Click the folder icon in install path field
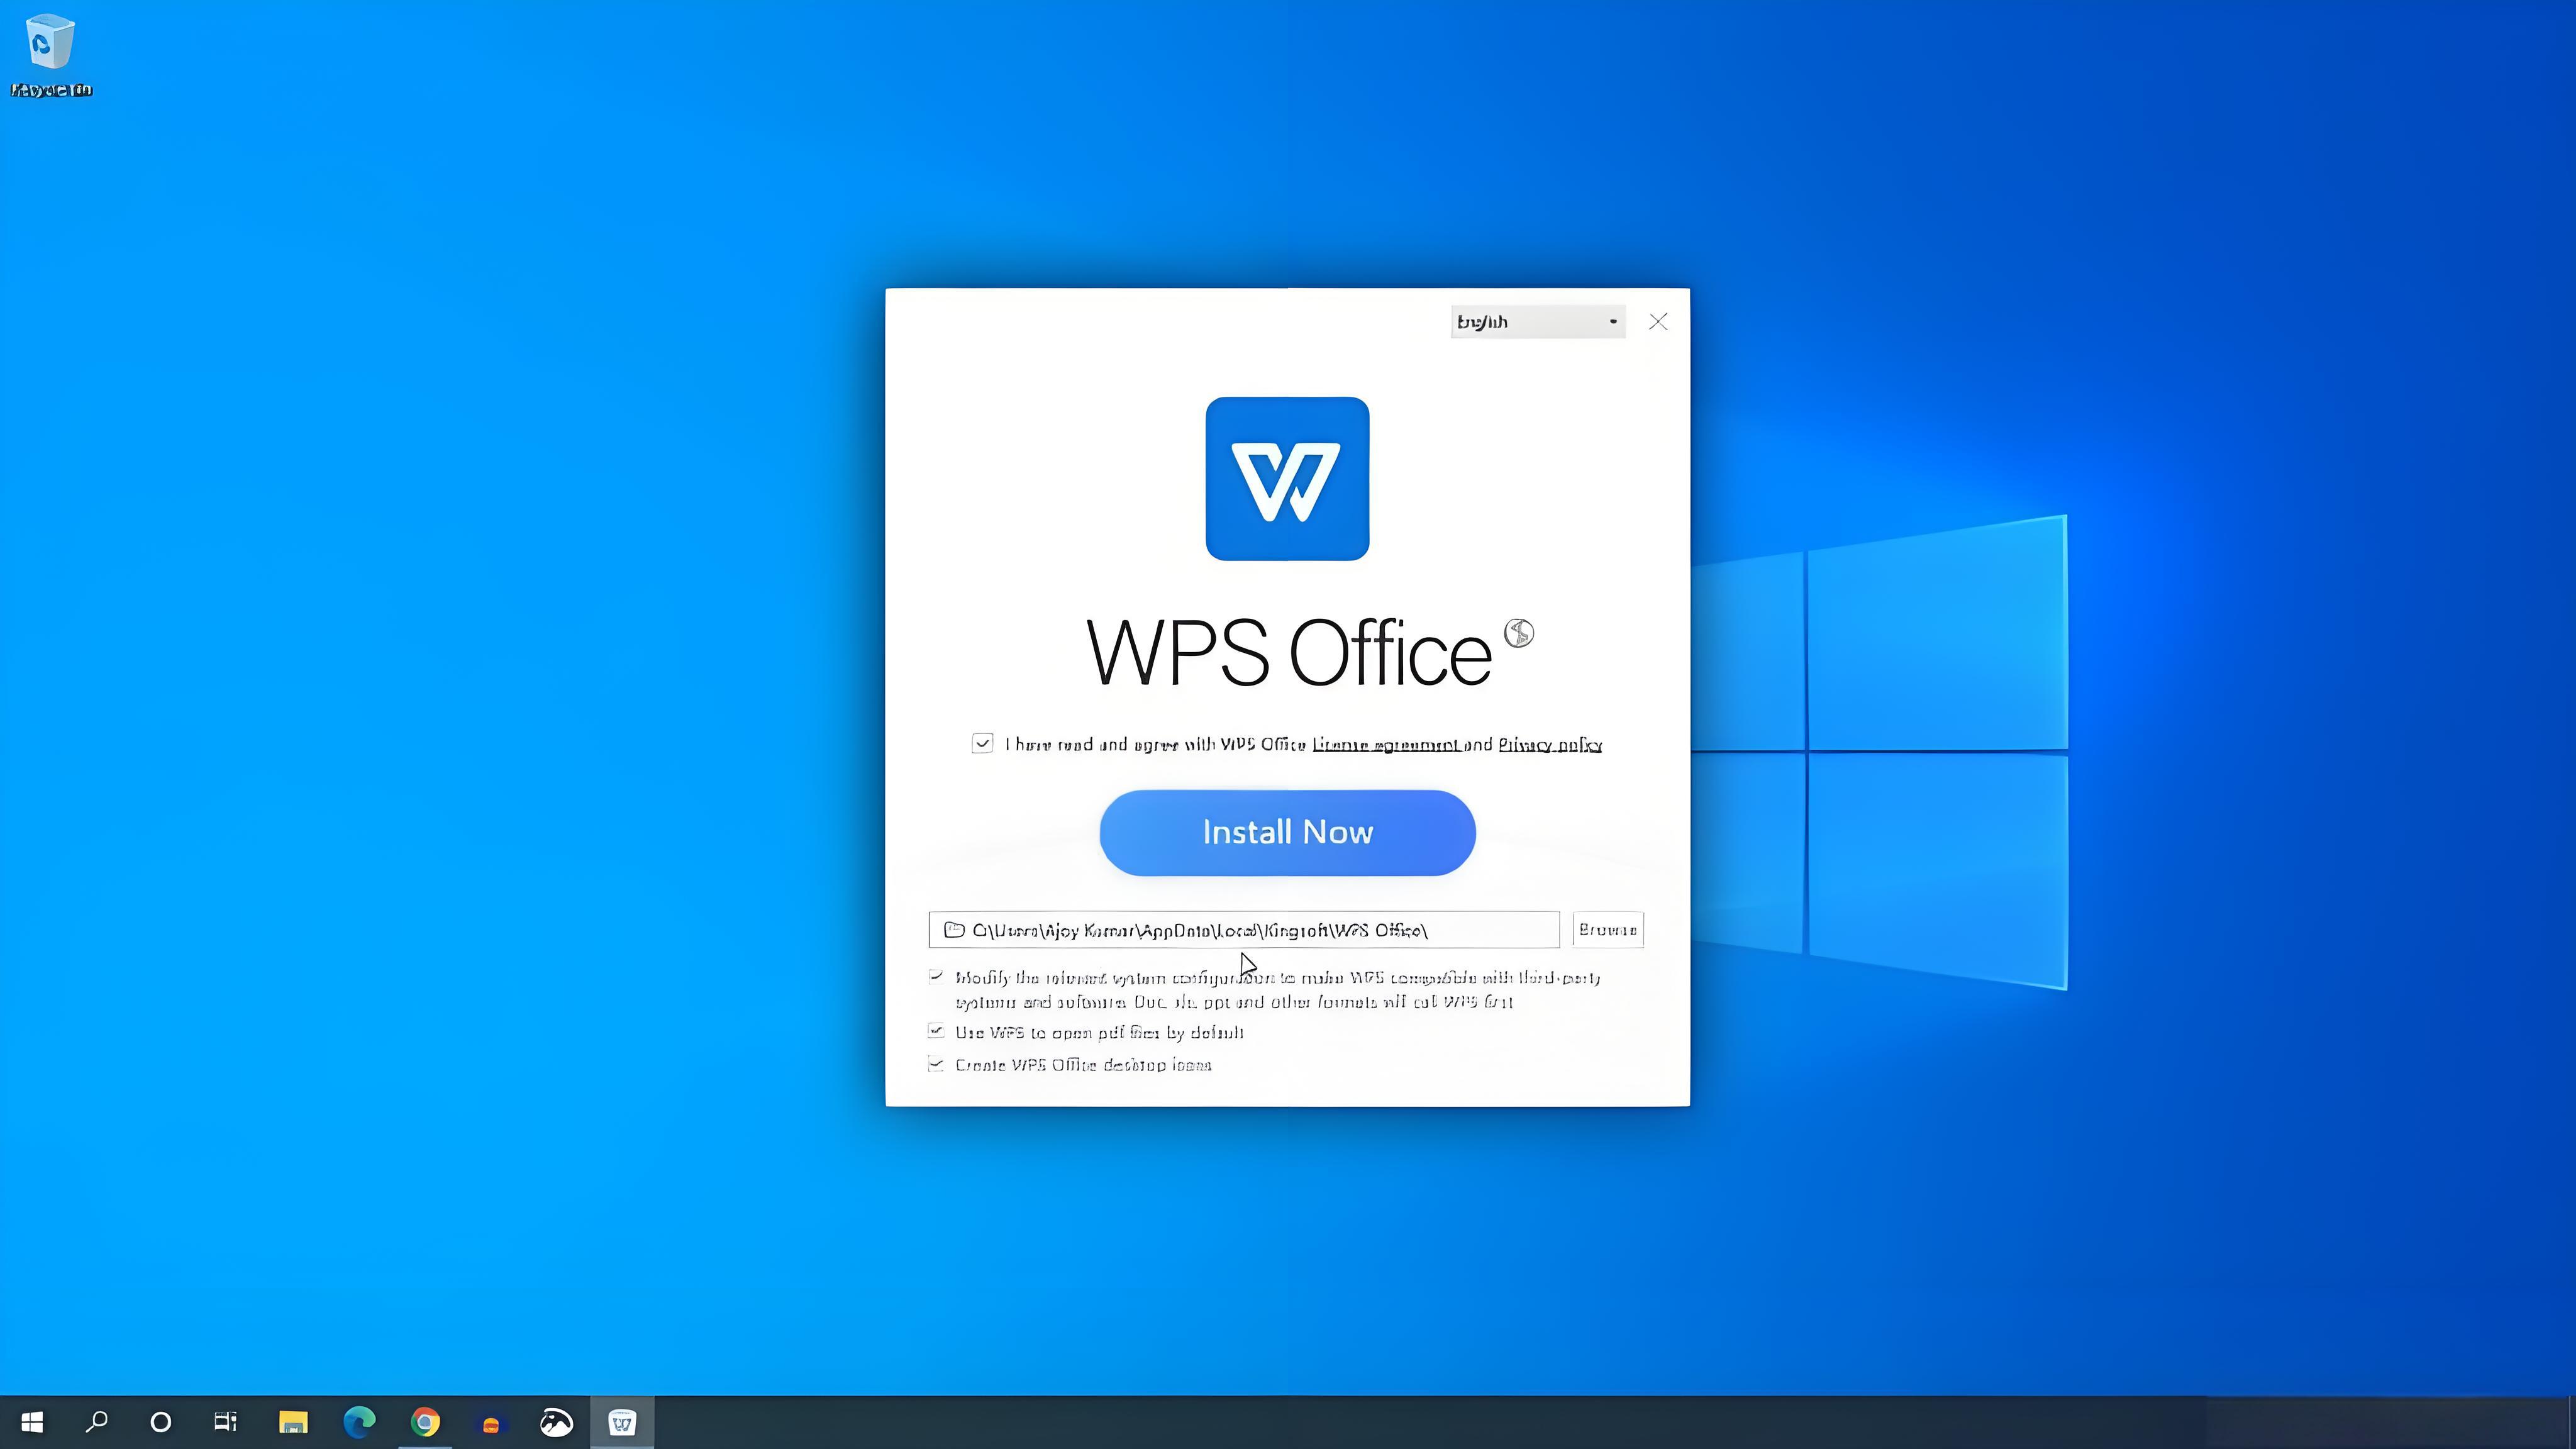This screenshot has width=2576, height=1449. click(954, 930)
